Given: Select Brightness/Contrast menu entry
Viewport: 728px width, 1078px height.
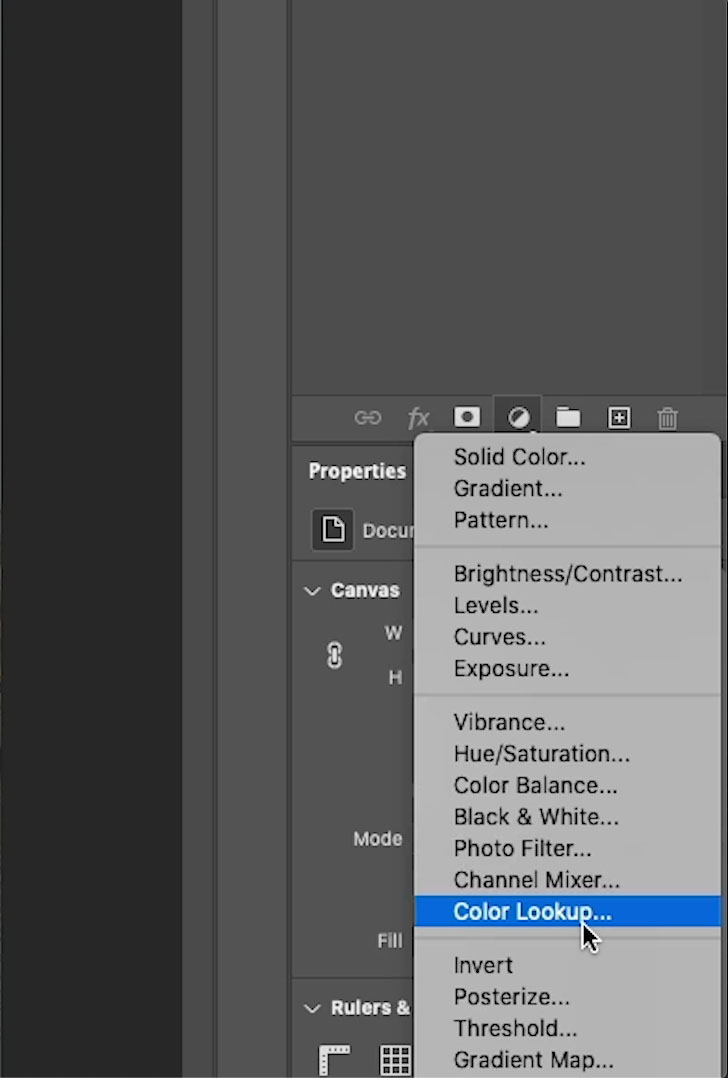Looking at the screenshot, I should coord(567,574).
